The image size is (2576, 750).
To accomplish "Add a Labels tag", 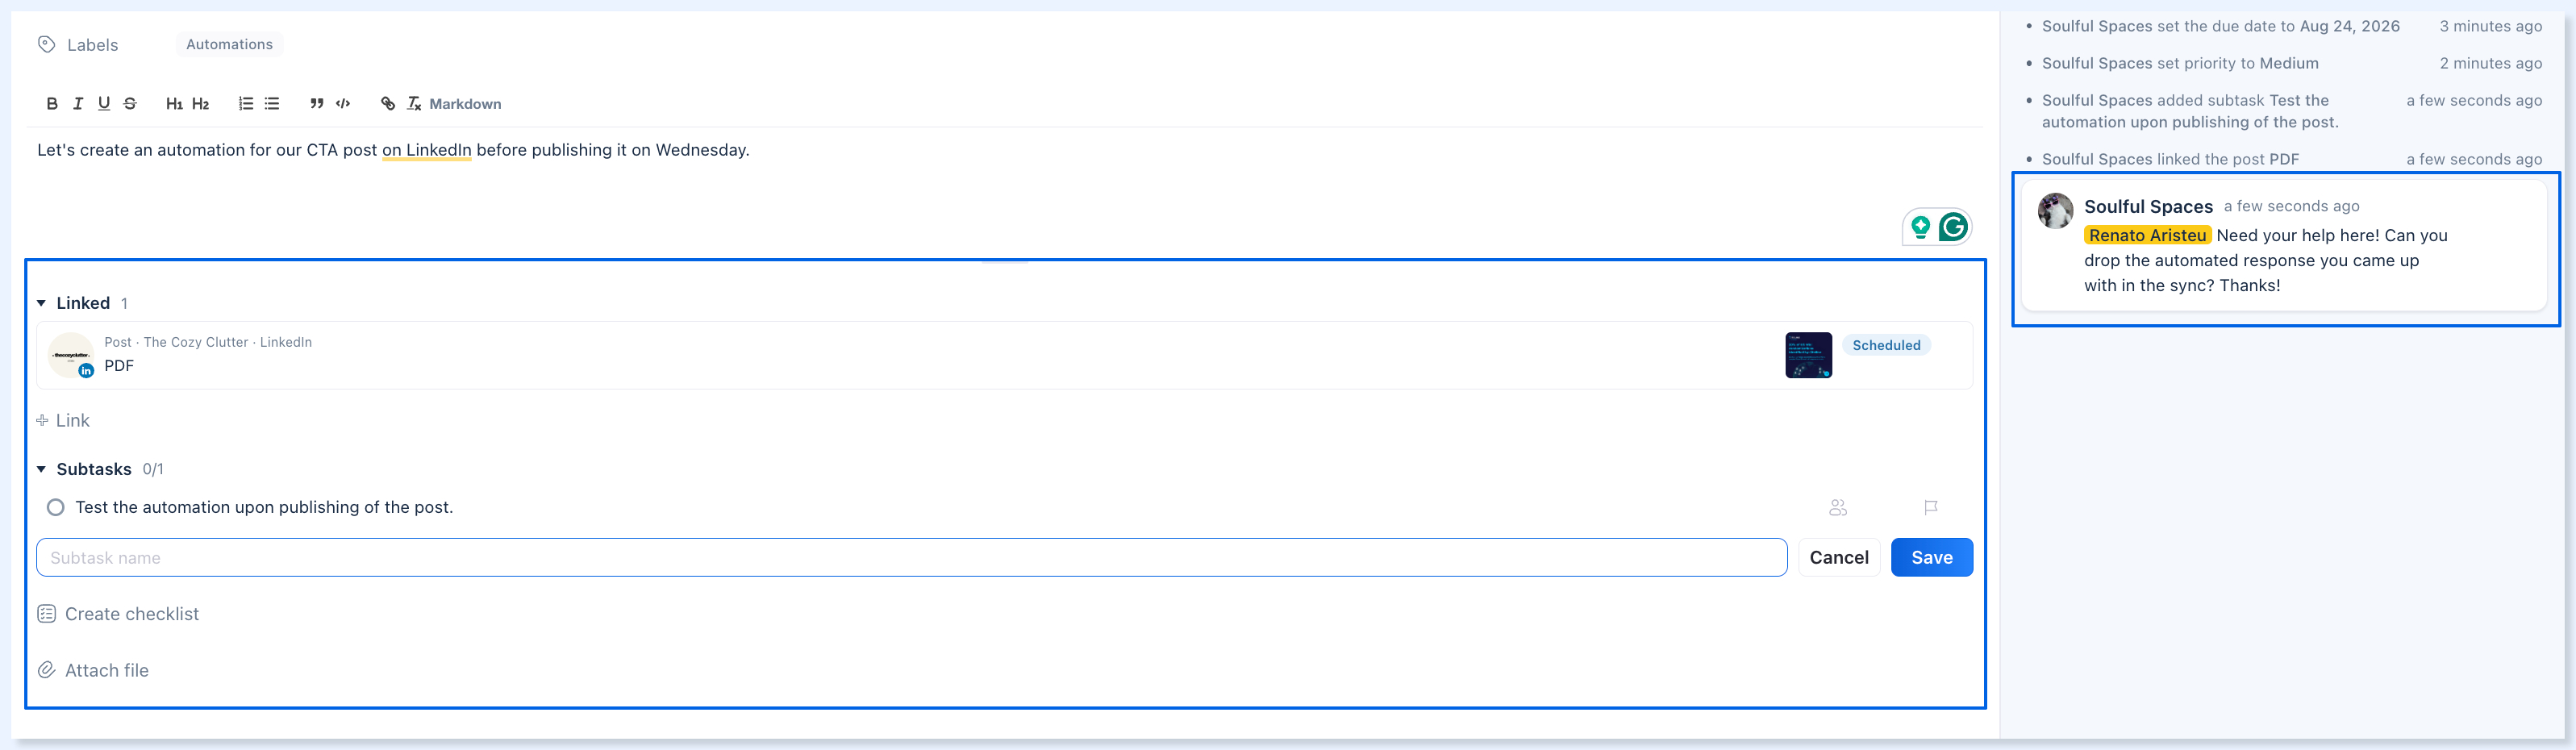I will pyautogui.click(x=78, y=45).
